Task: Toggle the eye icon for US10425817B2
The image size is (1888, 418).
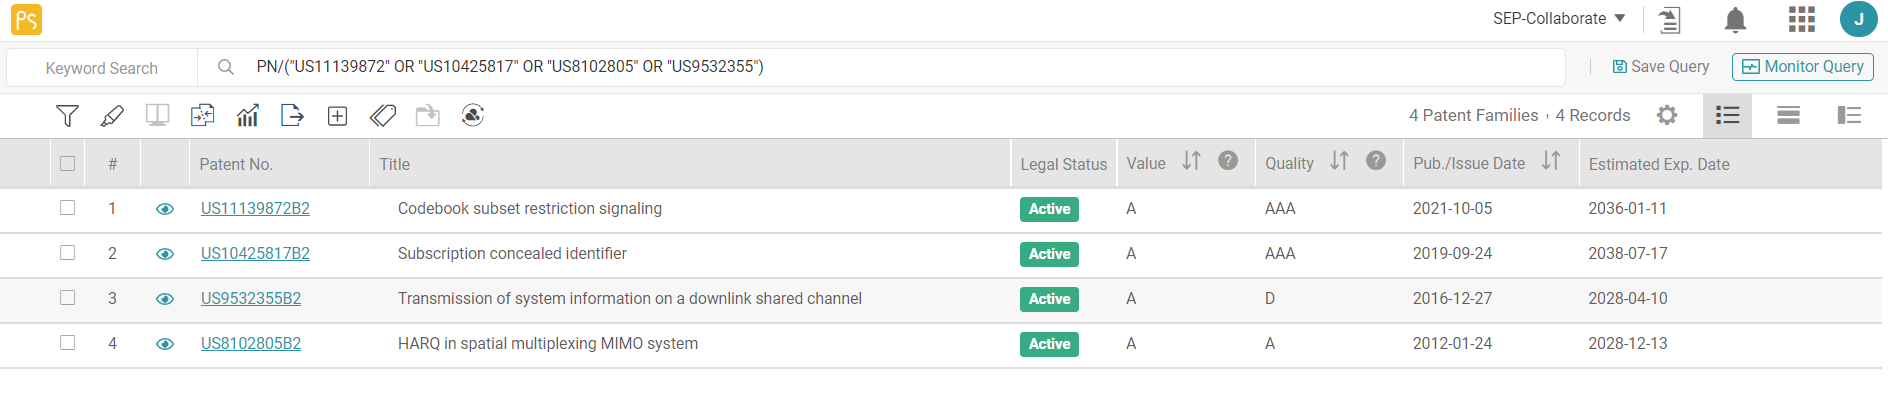Action: point(165,254)
